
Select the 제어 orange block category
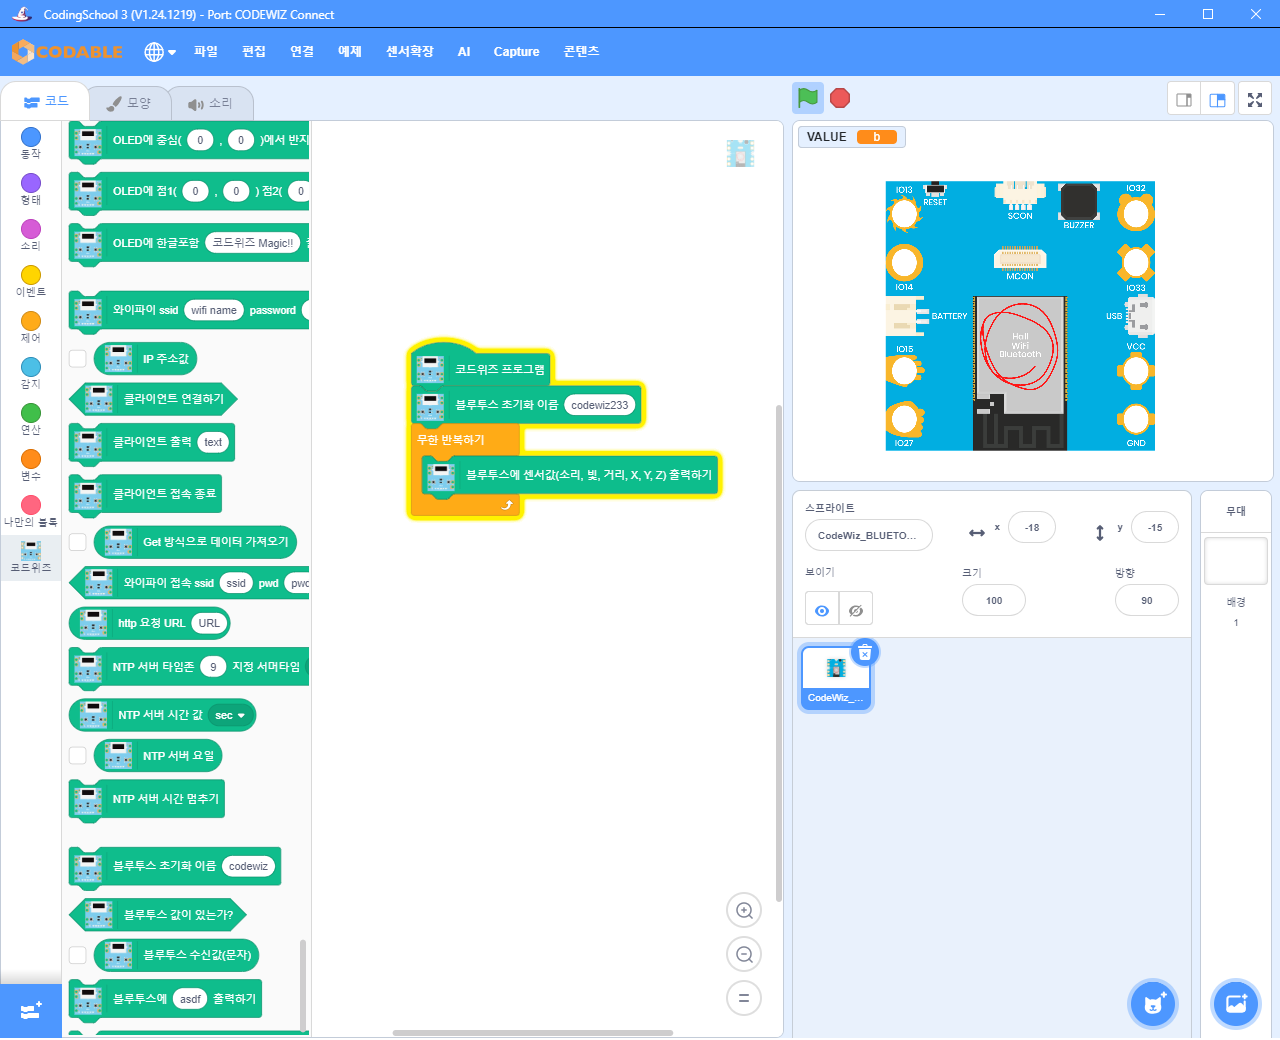pos(31,326)
